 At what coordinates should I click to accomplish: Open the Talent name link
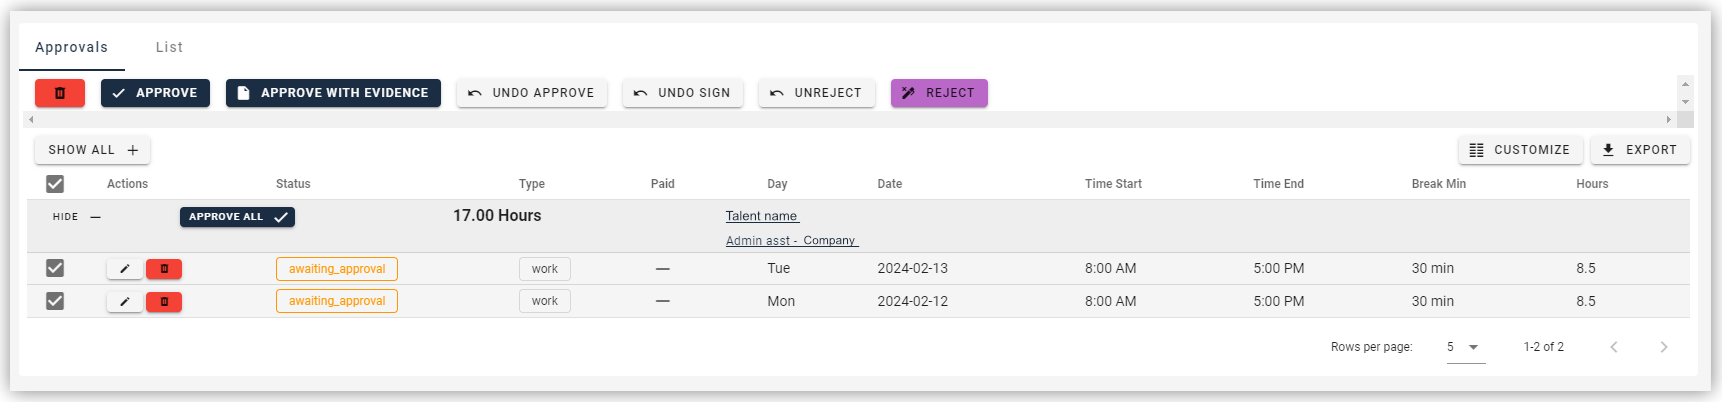tap(762, 216)
